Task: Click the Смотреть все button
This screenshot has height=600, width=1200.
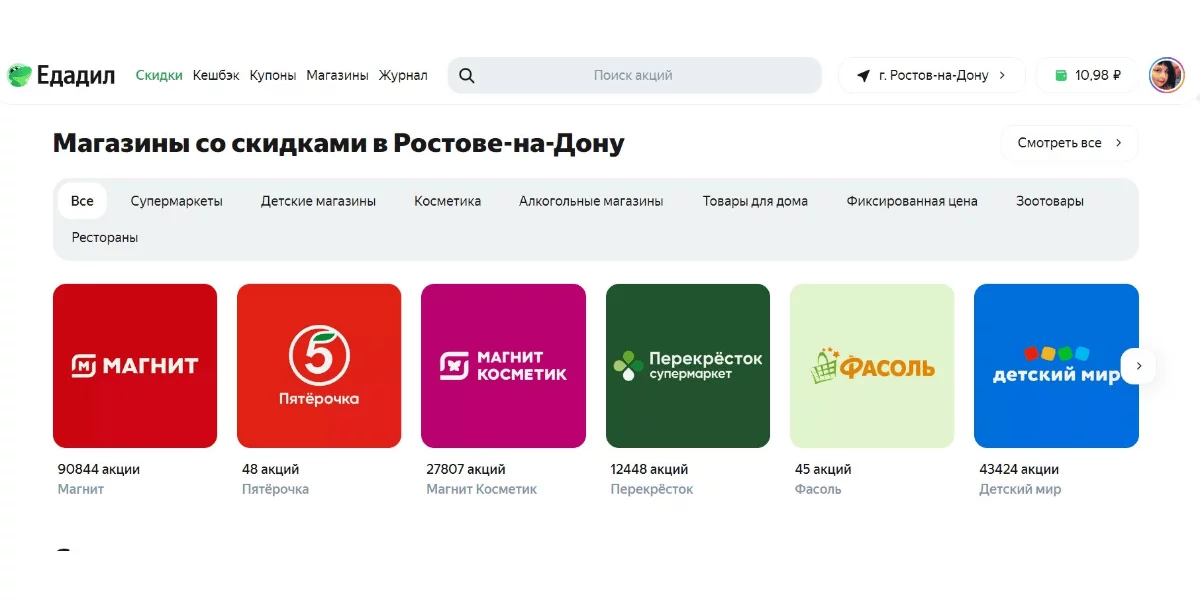Action: coord(1069,143)
